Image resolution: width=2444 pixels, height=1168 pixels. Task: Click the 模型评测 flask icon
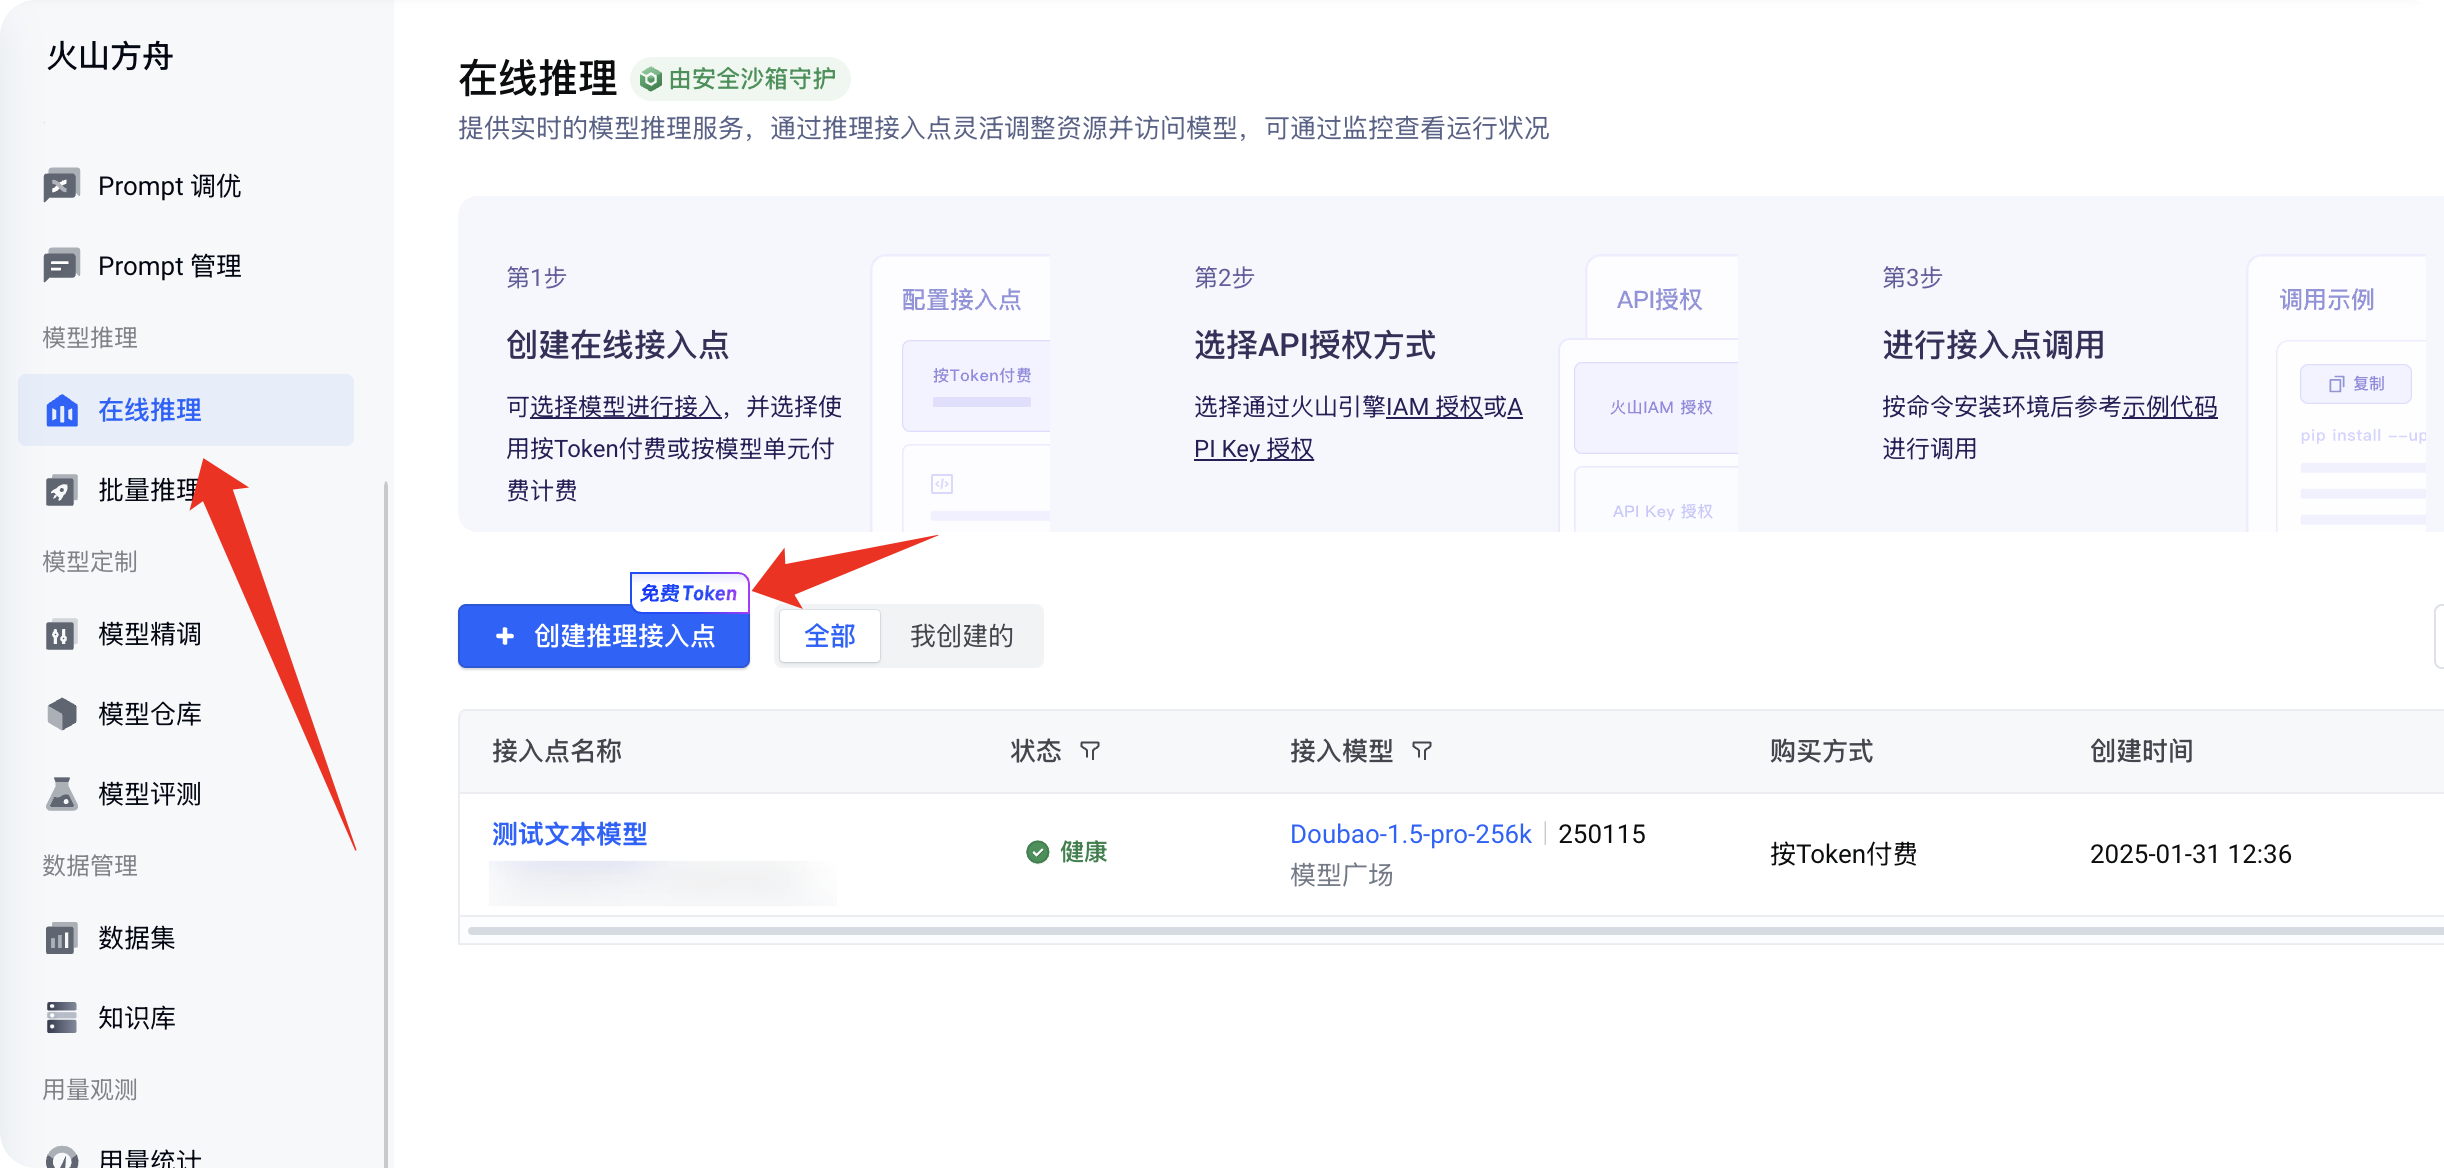click(x=61, y=794)
